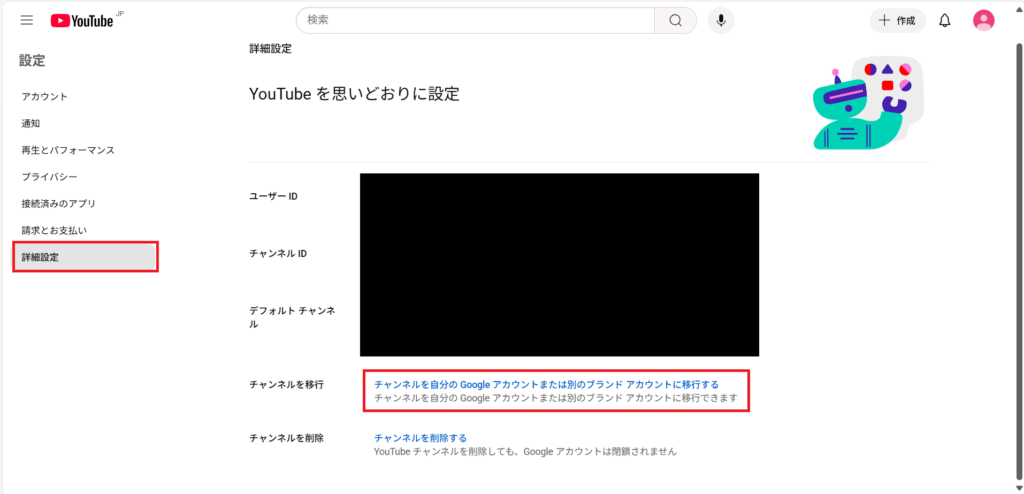Click the チャンネルを削除 label
Image resolution: width=1024 pixels, height=494 pixels.
tap(286, 438)
